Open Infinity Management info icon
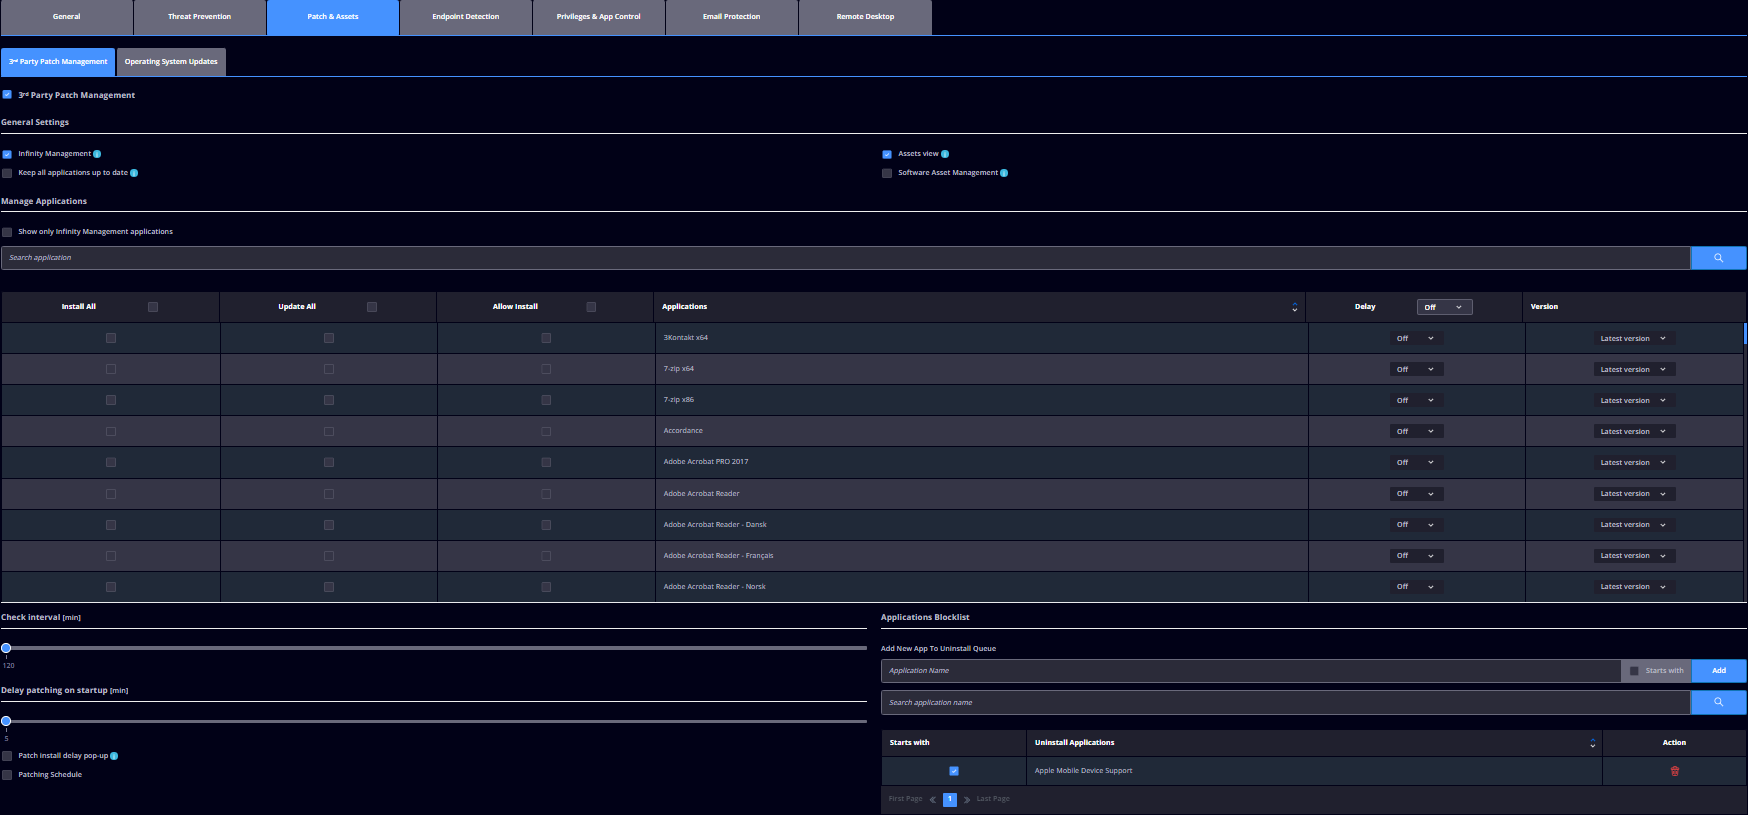 (x=97, y=154)
